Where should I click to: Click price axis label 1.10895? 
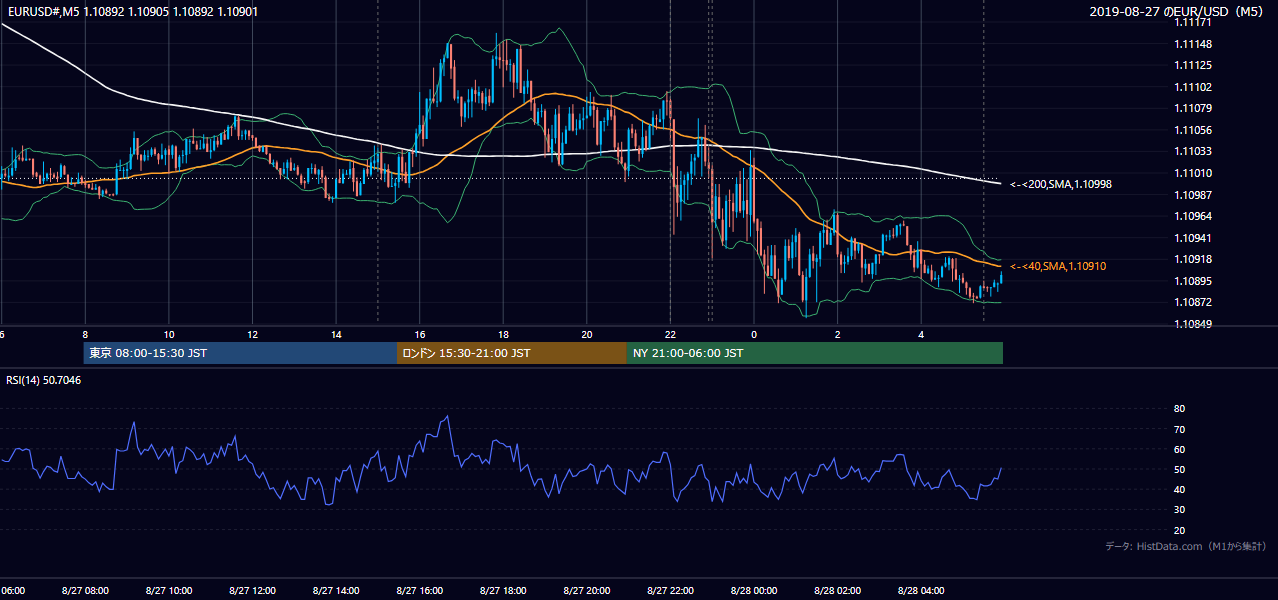point(1193,281)
